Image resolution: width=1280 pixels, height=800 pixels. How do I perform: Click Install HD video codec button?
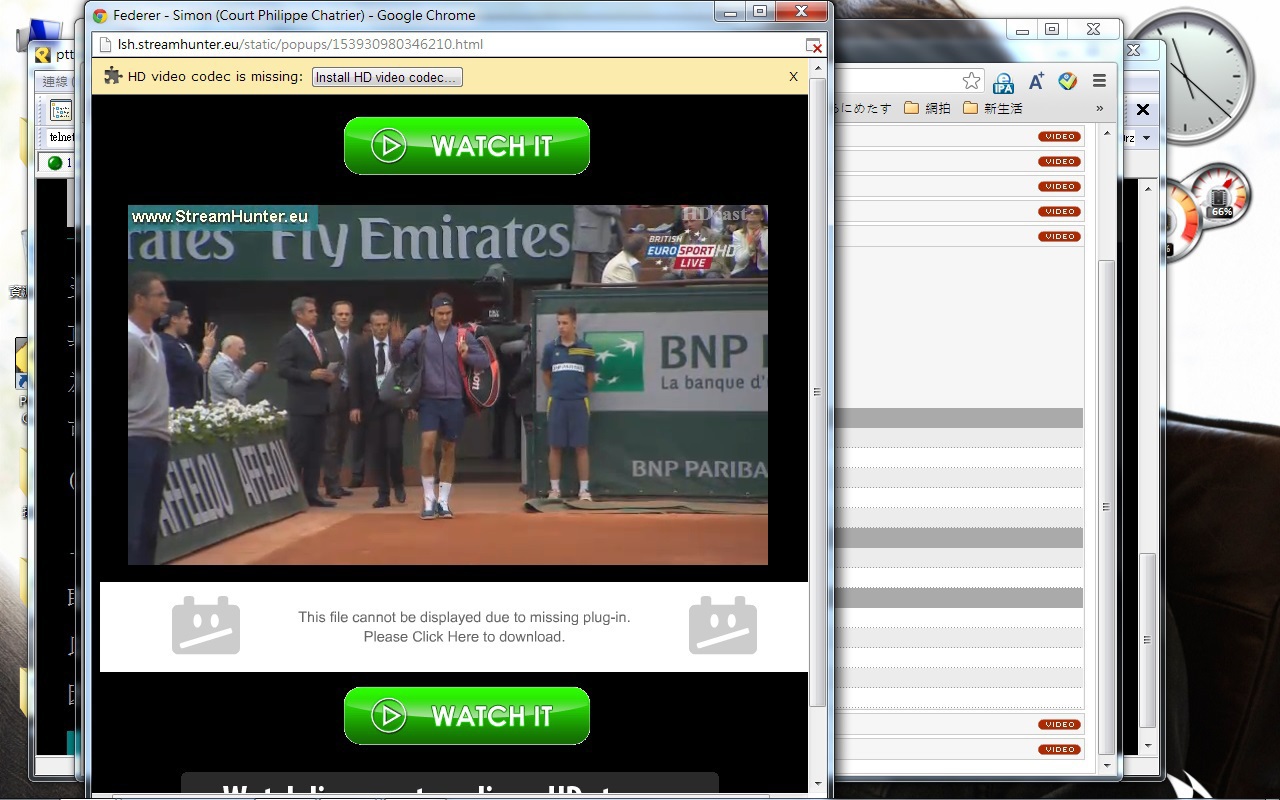387,77
